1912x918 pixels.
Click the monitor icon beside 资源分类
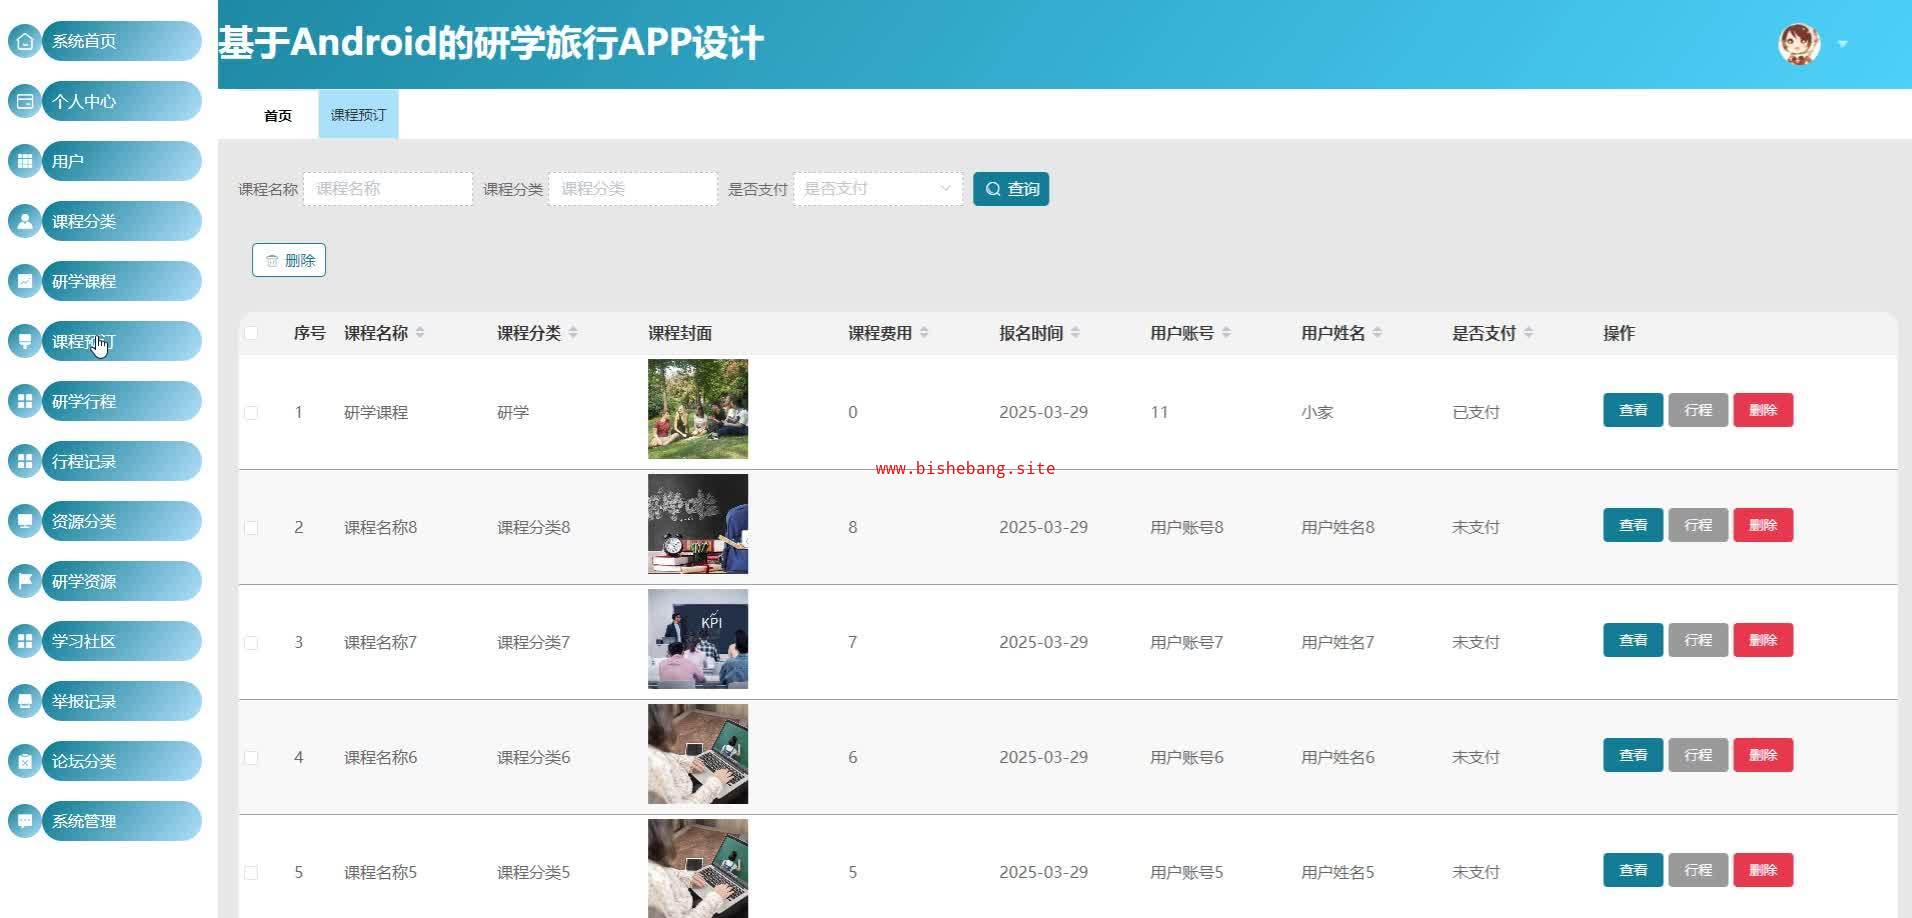tap(25, 521)
